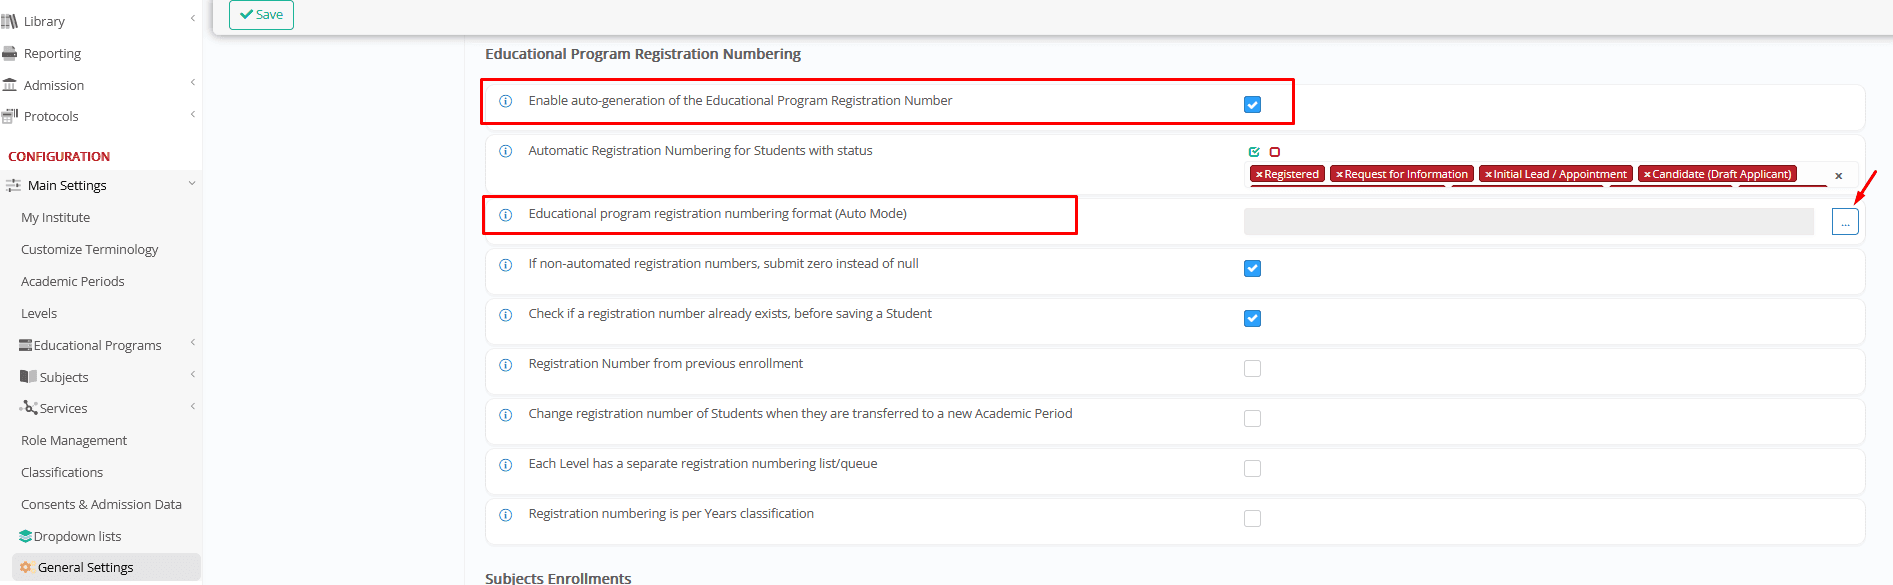Select all statuses using green check icon

1254,152
